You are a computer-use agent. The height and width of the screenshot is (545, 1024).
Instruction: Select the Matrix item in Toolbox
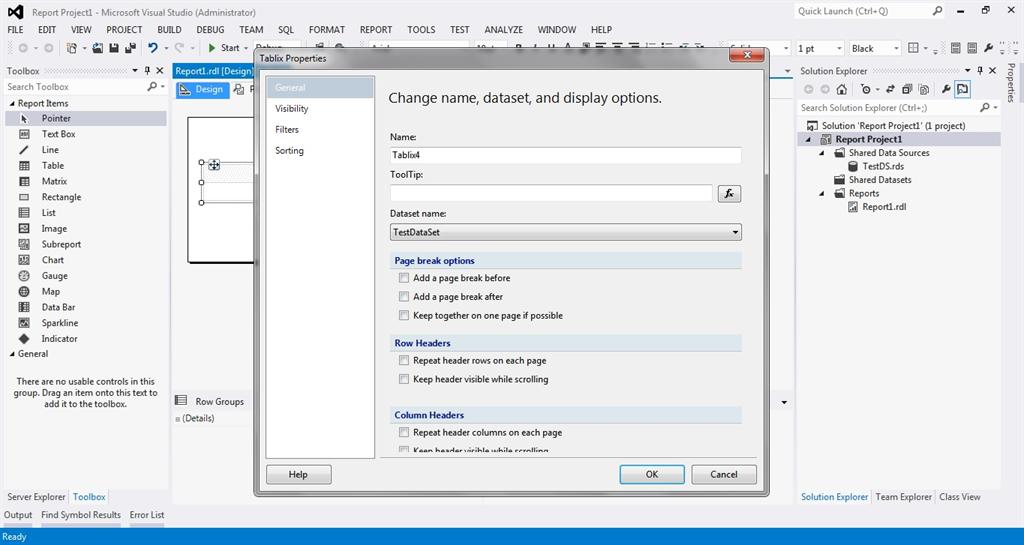point(54,181)
